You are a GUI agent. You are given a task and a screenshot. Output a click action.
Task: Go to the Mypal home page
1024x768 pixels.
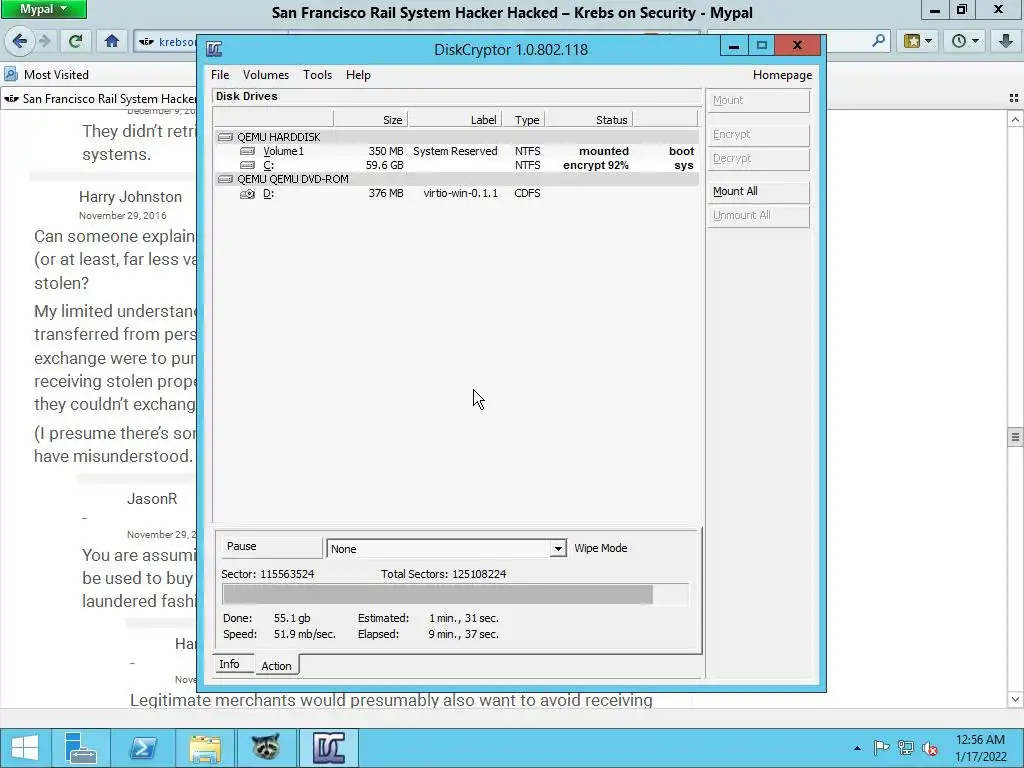(112, 41)
